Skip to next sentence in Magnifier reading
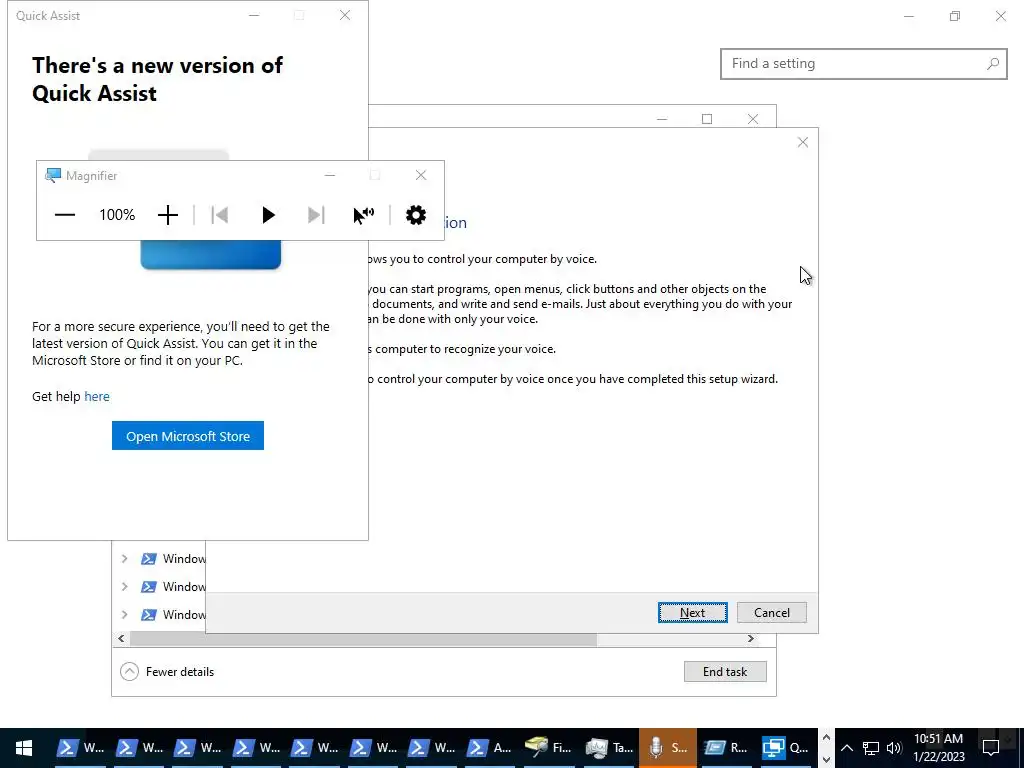Viewport: 1024px width, 768px height. point(315,215)
